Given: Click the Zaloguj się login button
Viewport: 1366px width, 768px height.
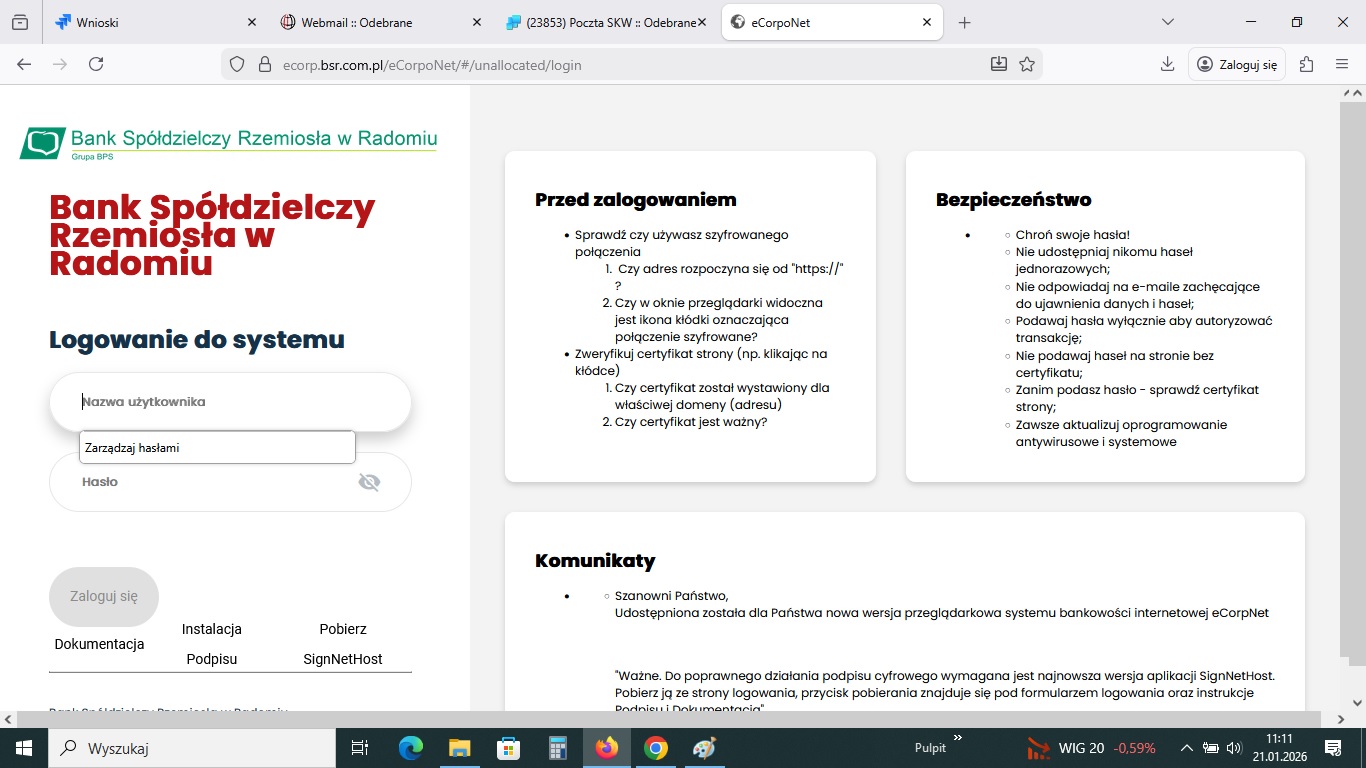Looking at the screenshot, I should coord(104,596).
